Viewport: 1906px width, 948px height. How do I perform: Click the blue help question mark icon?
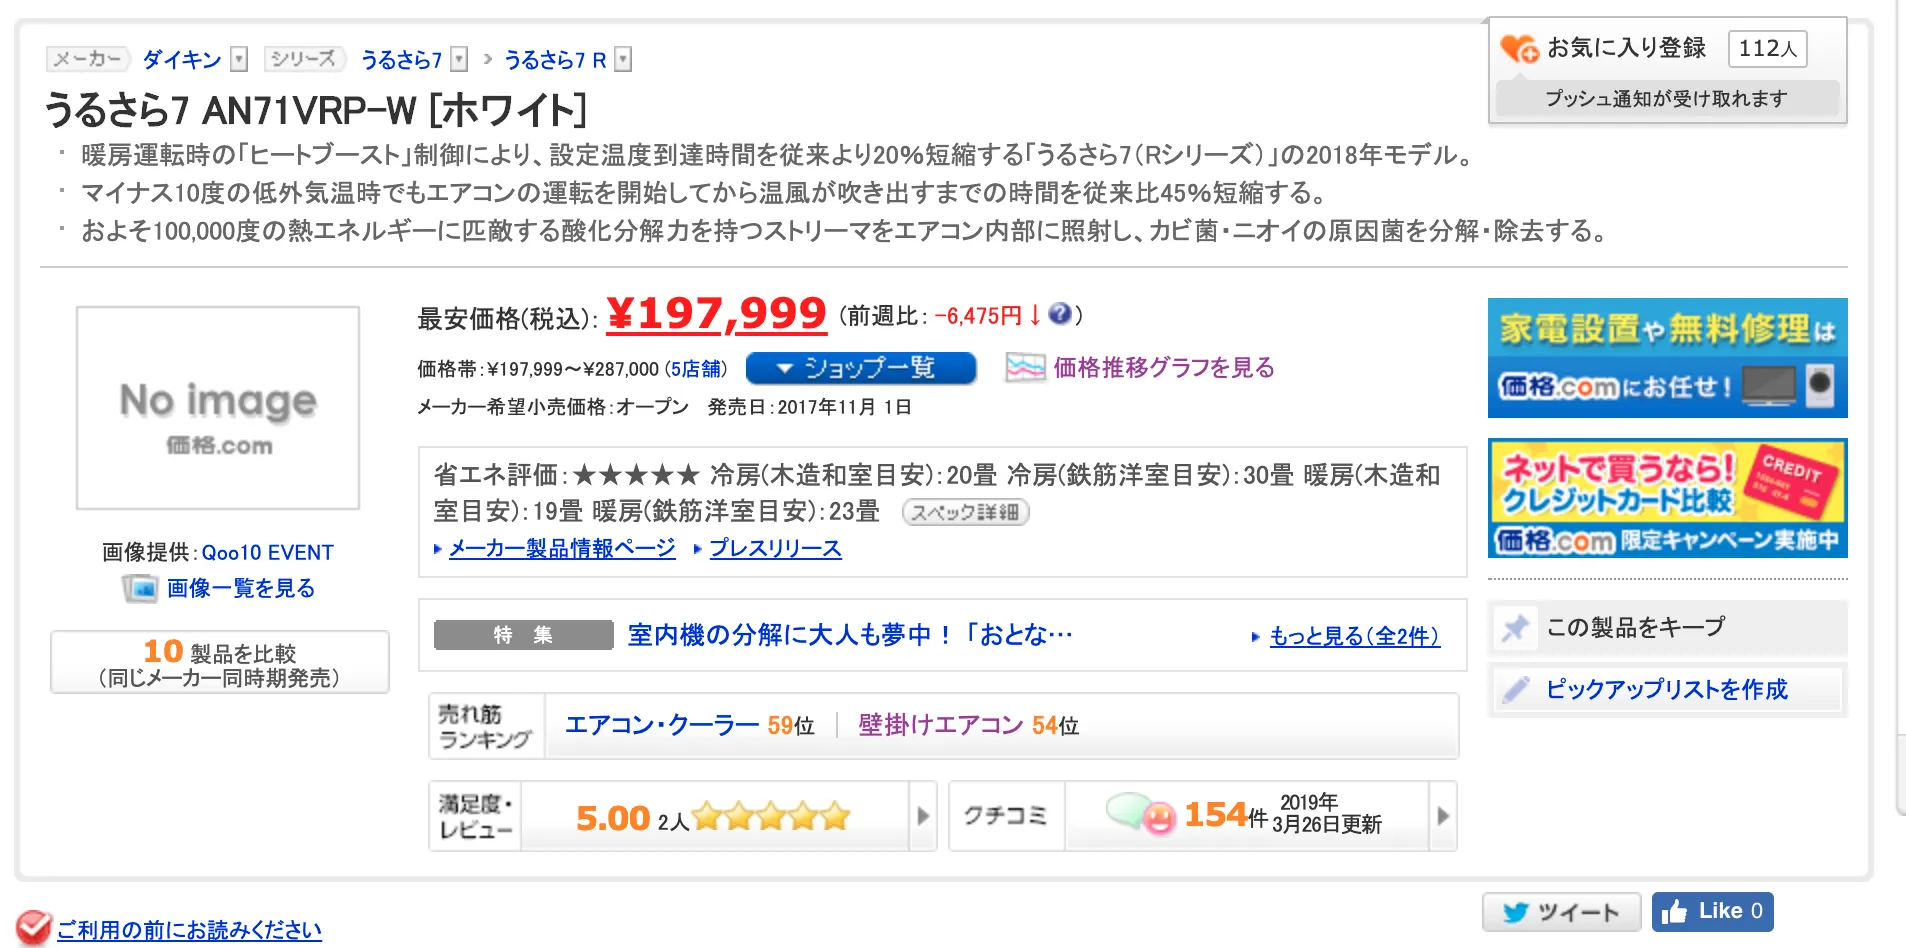point(1060,315)
